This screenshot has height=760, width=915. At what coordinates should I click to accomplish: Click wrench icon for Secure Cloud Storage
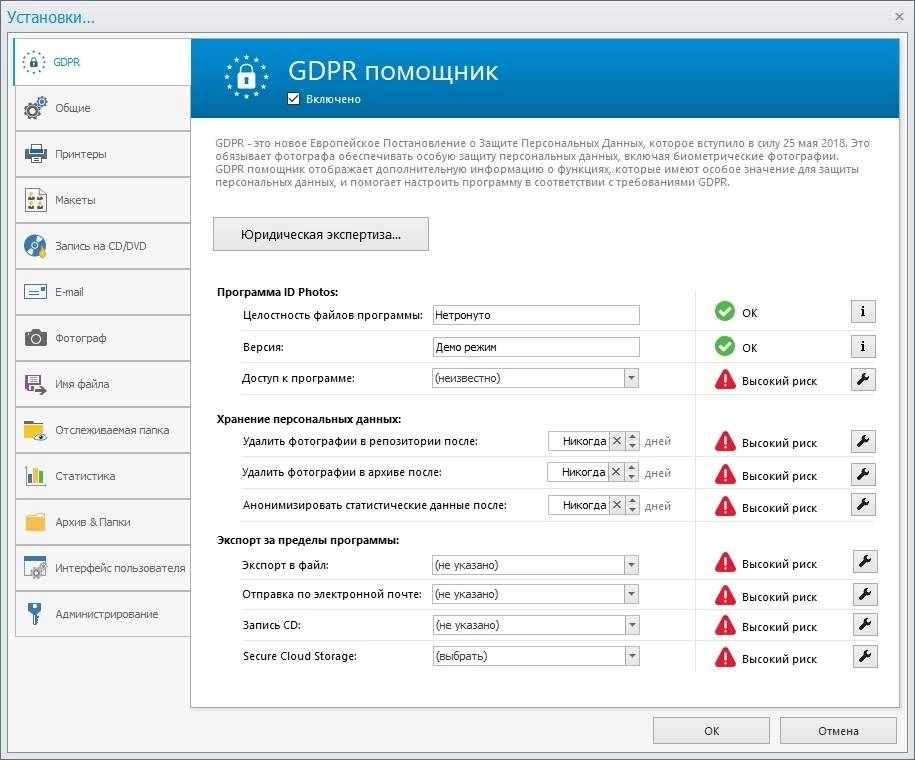click(x=865, y=657)
